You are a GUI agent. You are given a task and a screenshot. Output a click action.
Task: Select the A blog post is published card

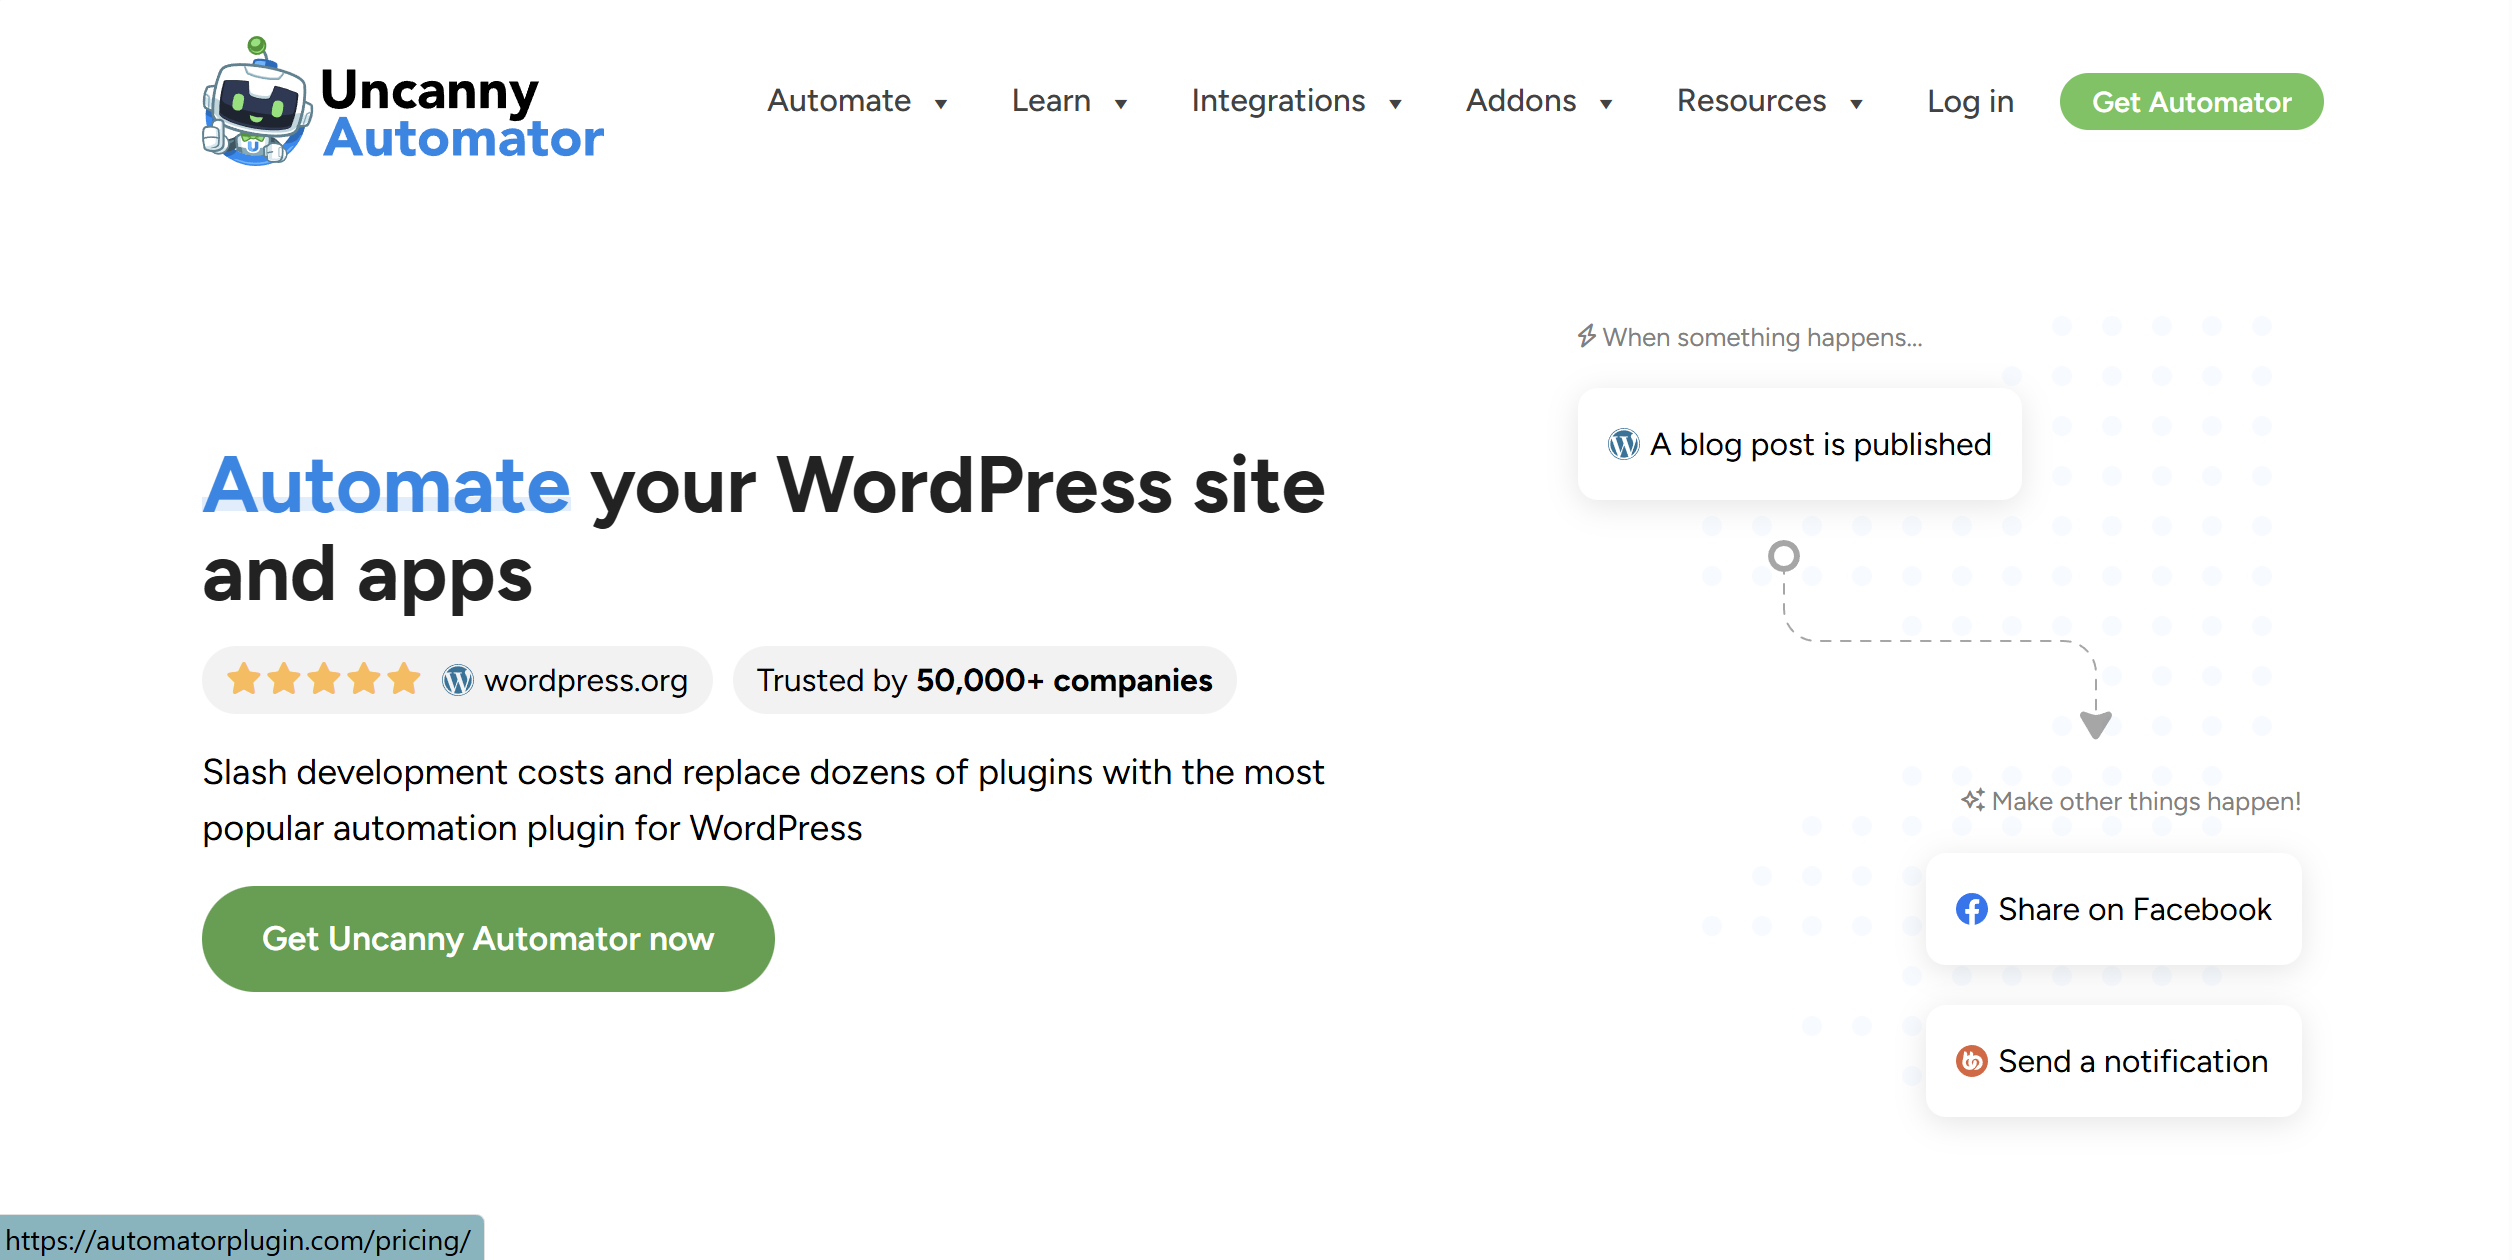coord(1799,444)
